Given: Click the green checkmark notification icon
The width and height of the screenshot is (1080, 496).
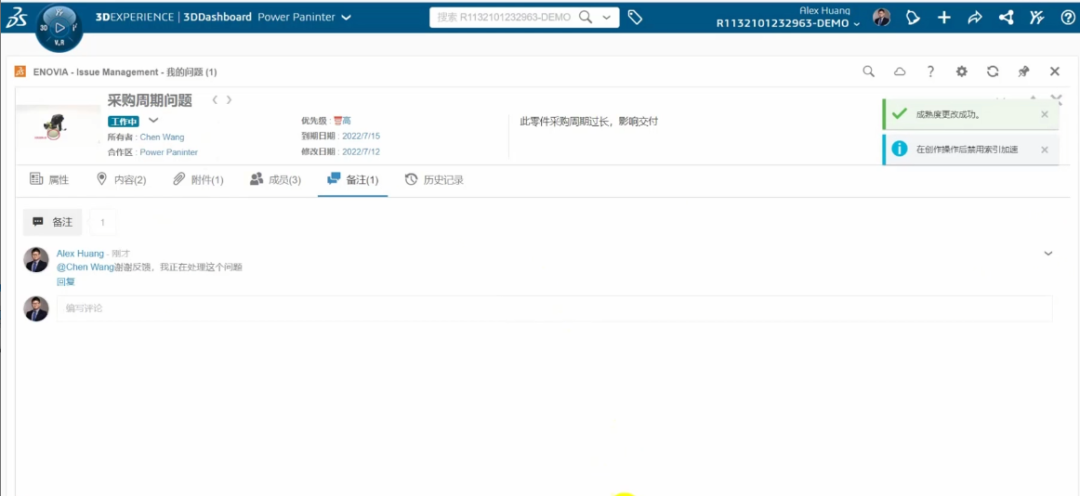Looking at the screenshot, I should [x=899, y=114].
